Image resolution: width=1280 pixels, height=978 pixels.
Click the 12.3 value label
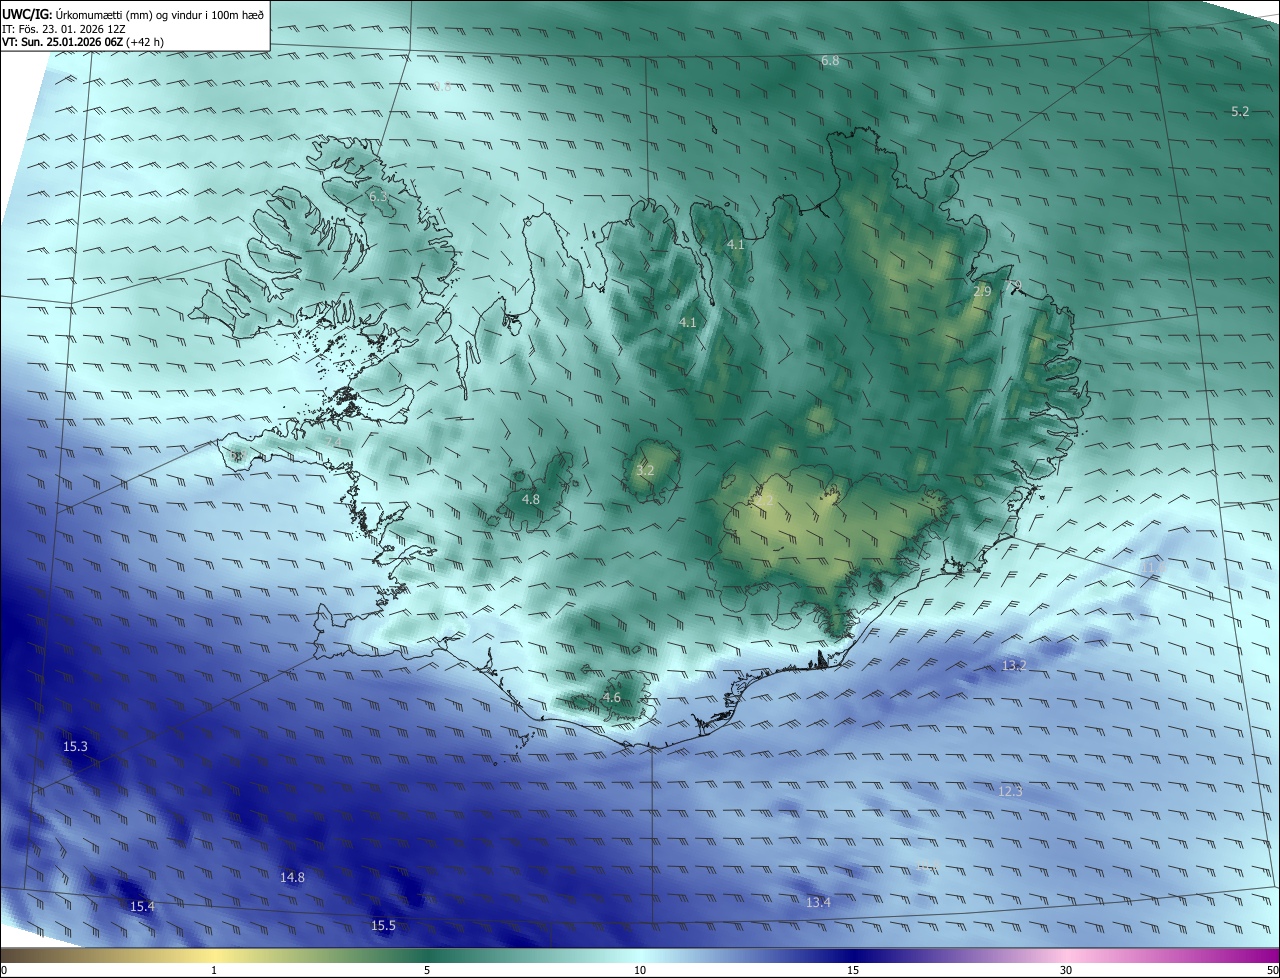(1011, 791)
